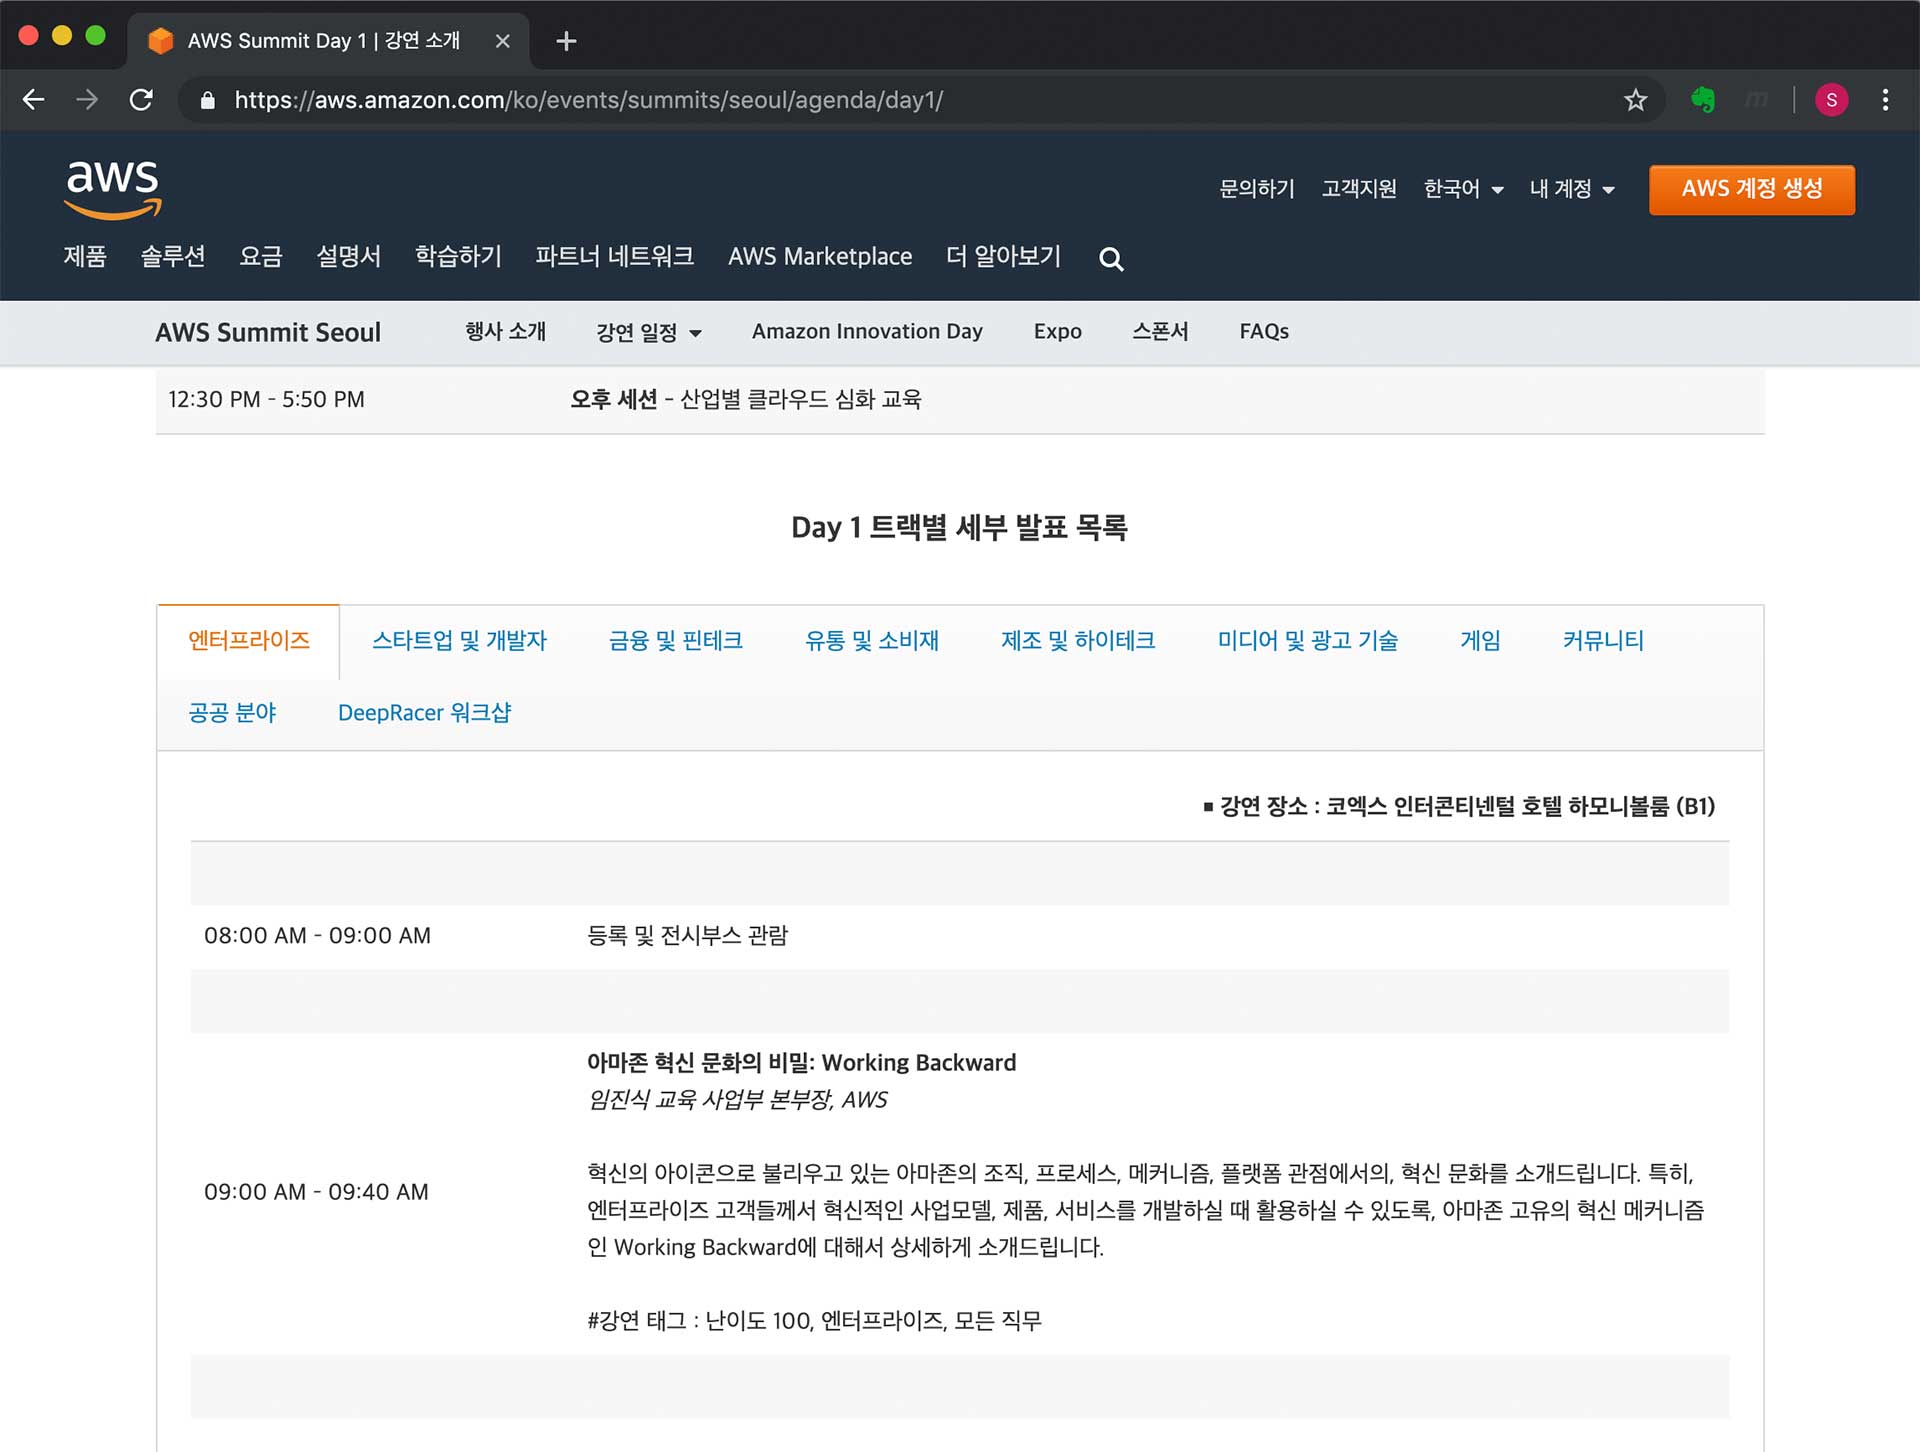Open Chrome profile avatar S

coord(1831,100)
